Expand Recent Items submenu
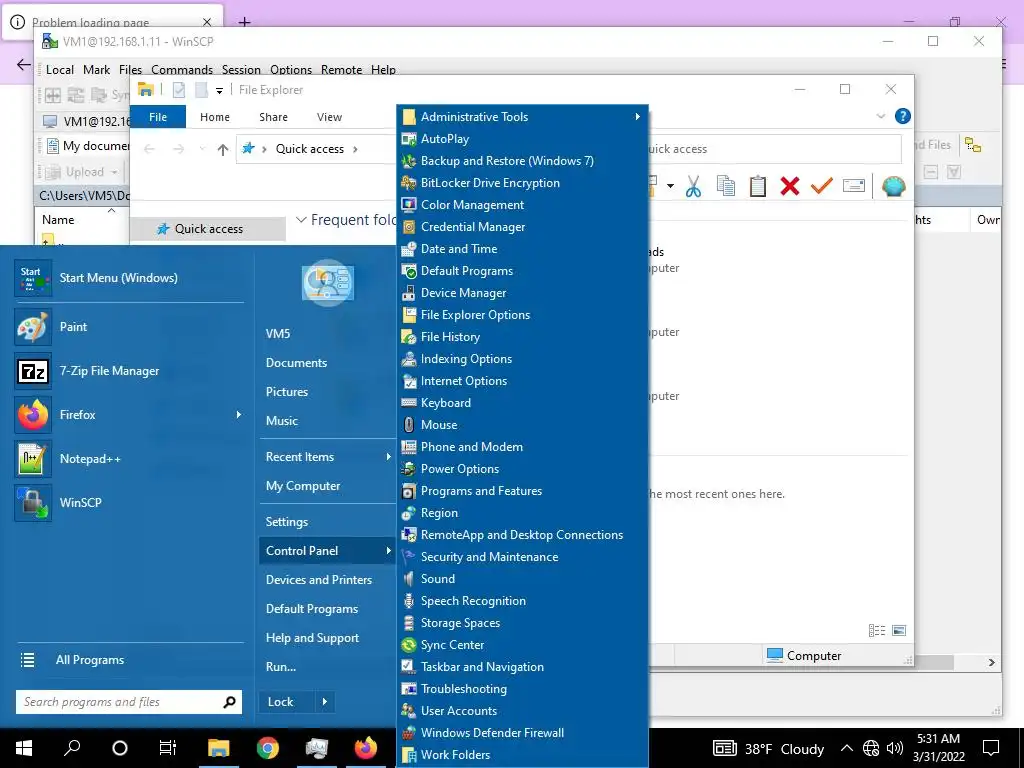Viewport: 1024px width, 768px height. tap(388, 456)
